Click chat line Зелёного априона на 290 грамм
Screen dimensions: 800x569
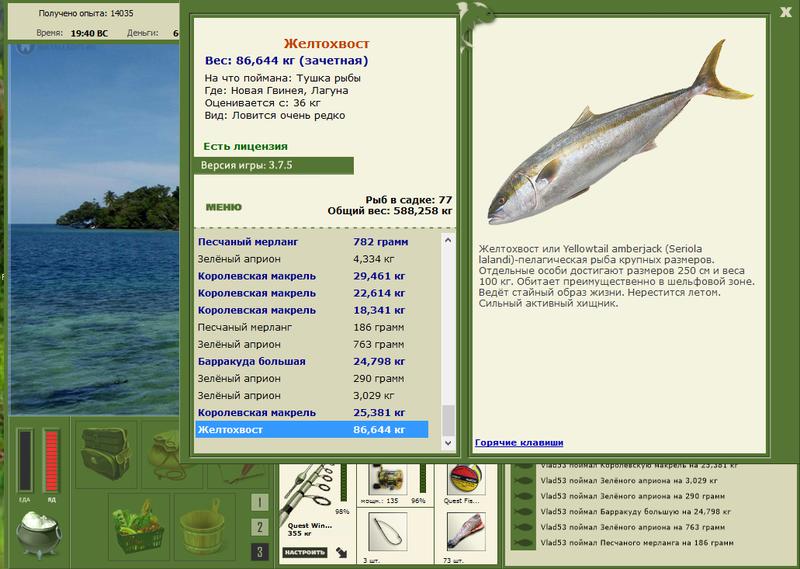pos(633,496)
